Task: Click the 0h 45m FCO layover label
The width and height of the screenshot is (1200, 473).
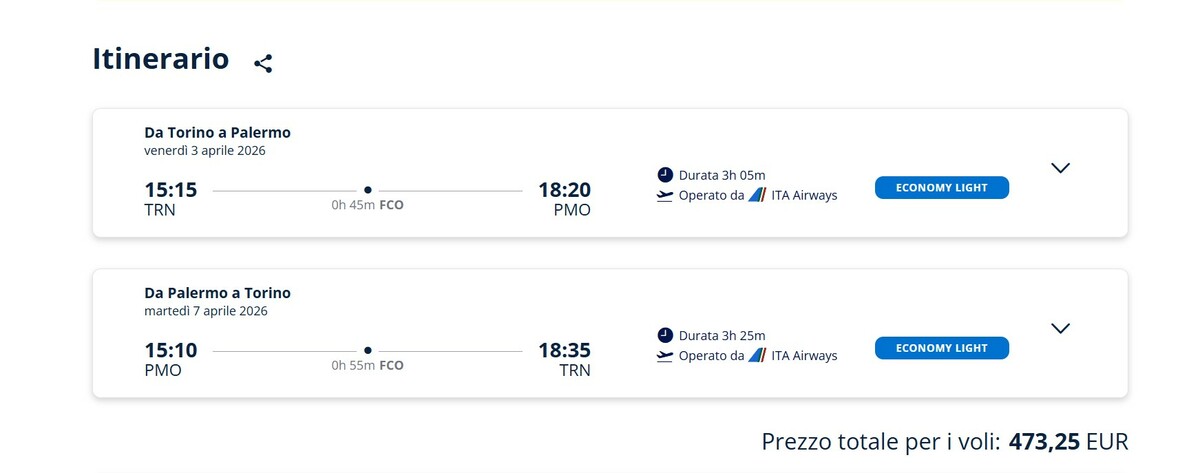Action: (367, 206)
